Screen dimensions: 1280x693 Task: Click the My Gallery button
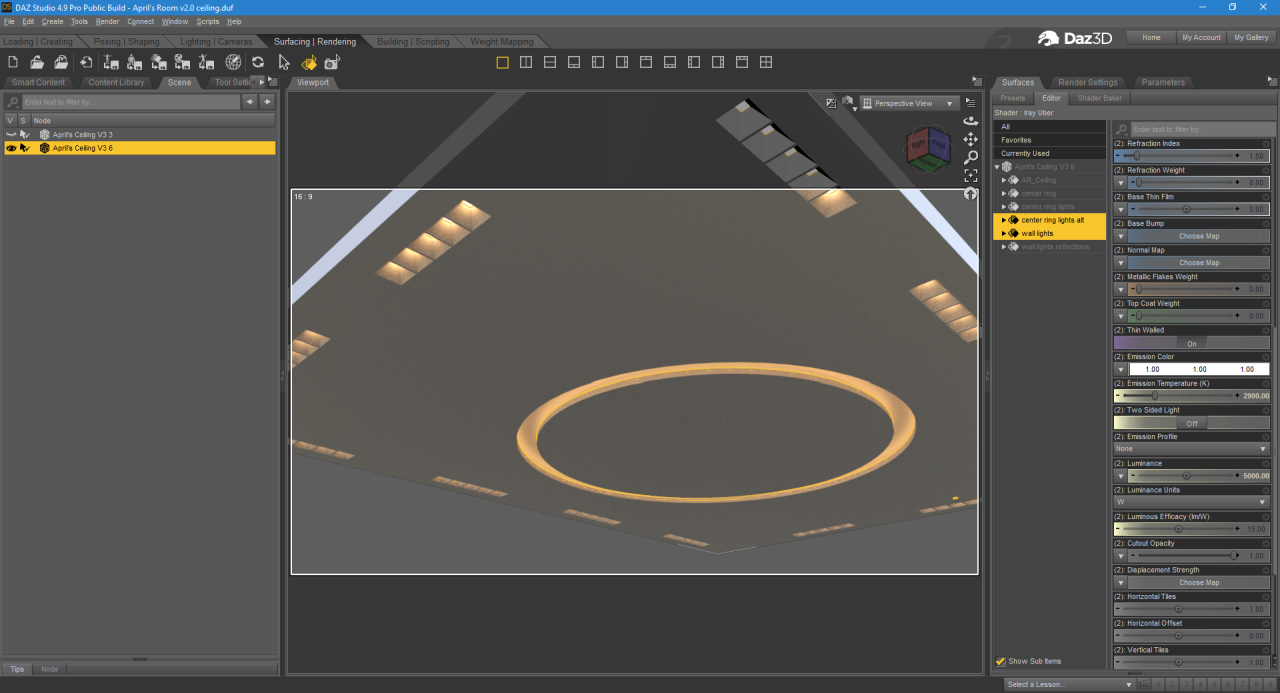1251,37
